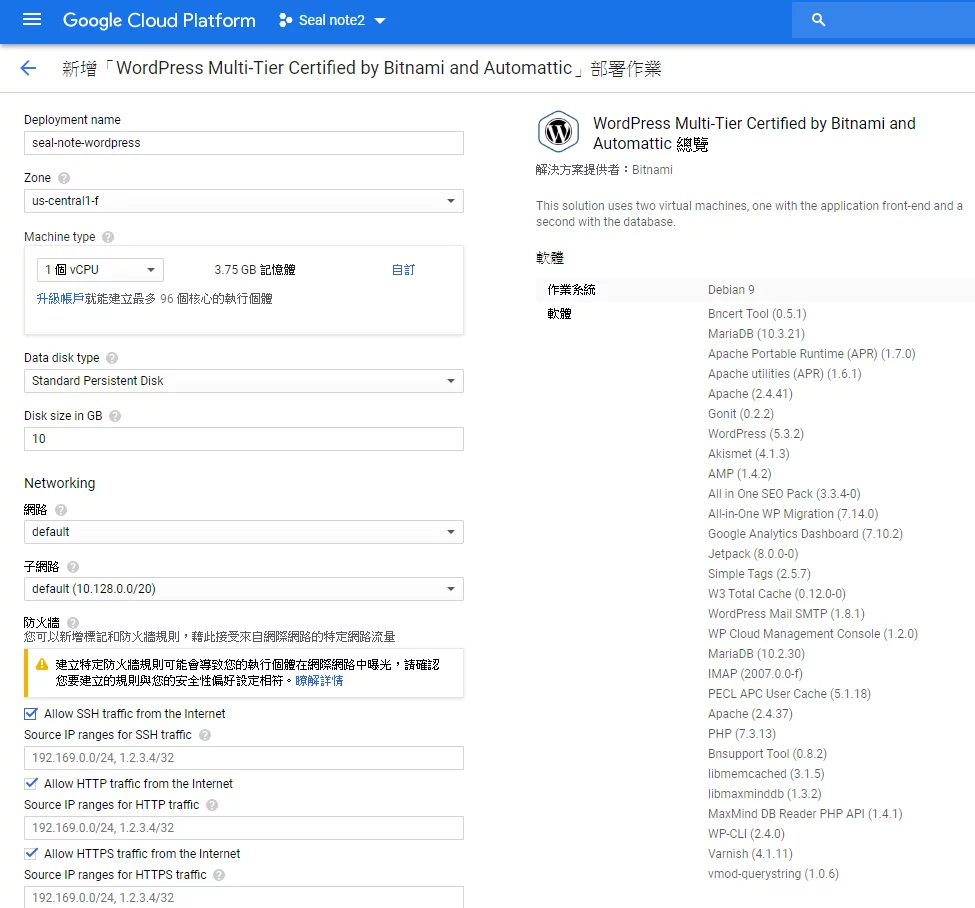Select the text 'IMAP (2007.0.0-f)'
This screenshot has height=908, width=975.
(x=756, y=674)
